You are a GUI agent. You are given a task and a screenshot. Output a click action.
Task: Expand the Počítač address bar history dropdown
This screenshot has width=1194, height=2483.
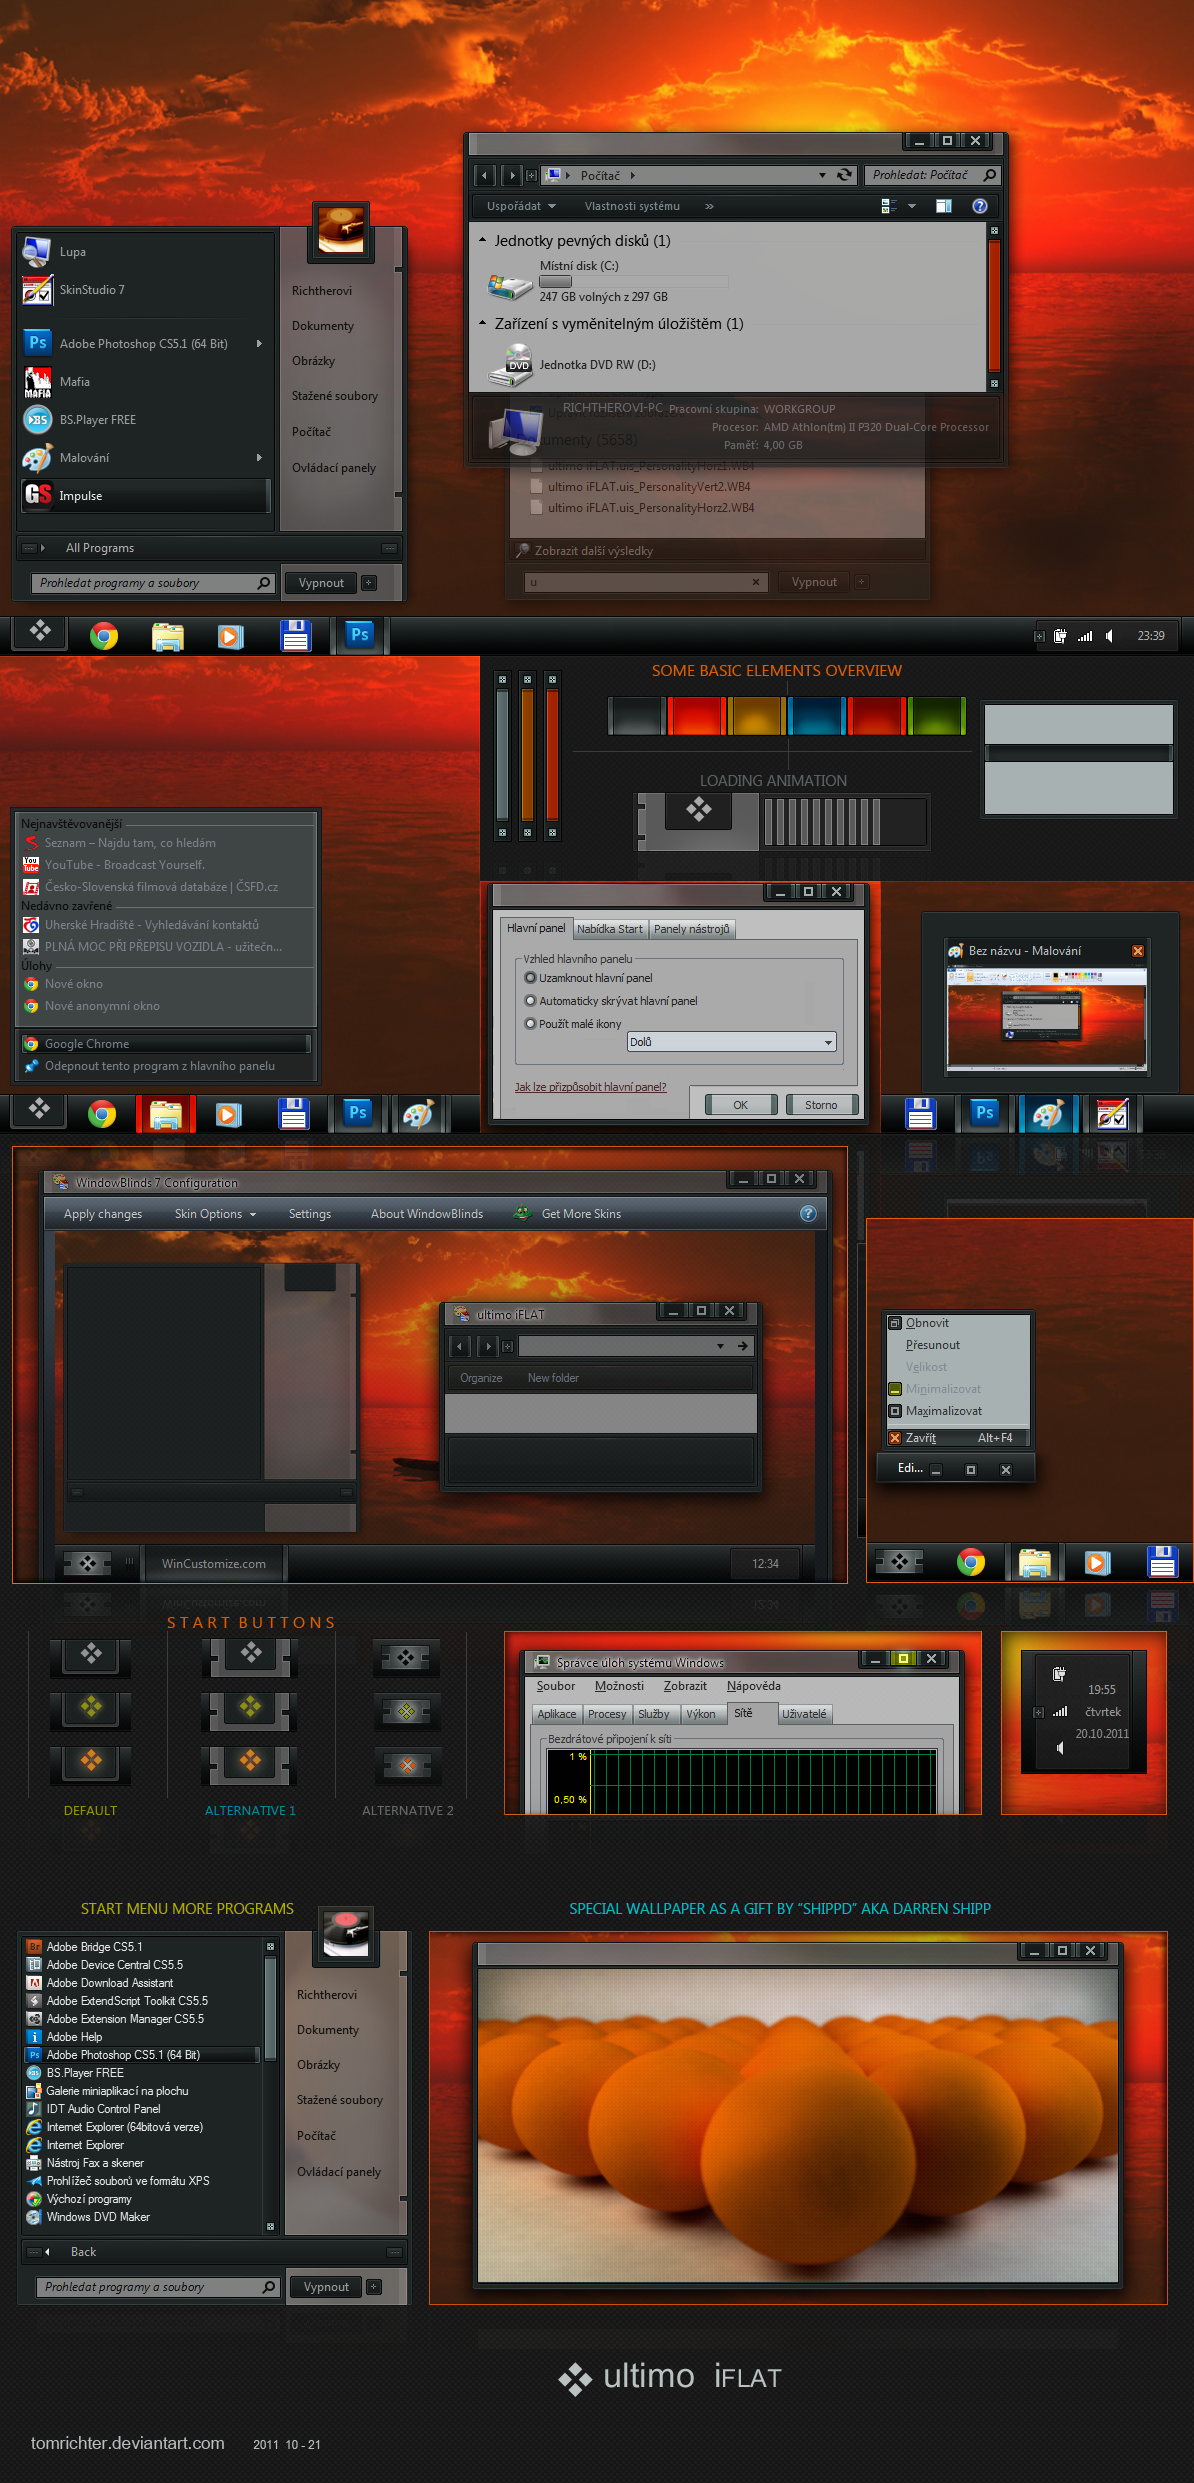[x=822, y=175]
